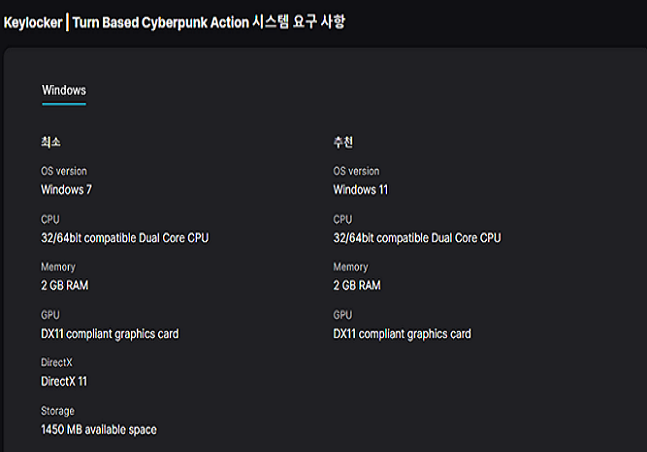Click the recommended Memory label
The width and height of the screenshot is (647, 452).
(351, 267)
